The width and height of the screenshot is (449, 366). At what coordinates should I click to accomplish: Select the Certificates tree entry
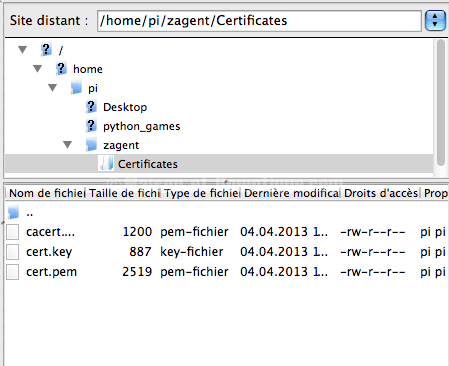point(148,164)
